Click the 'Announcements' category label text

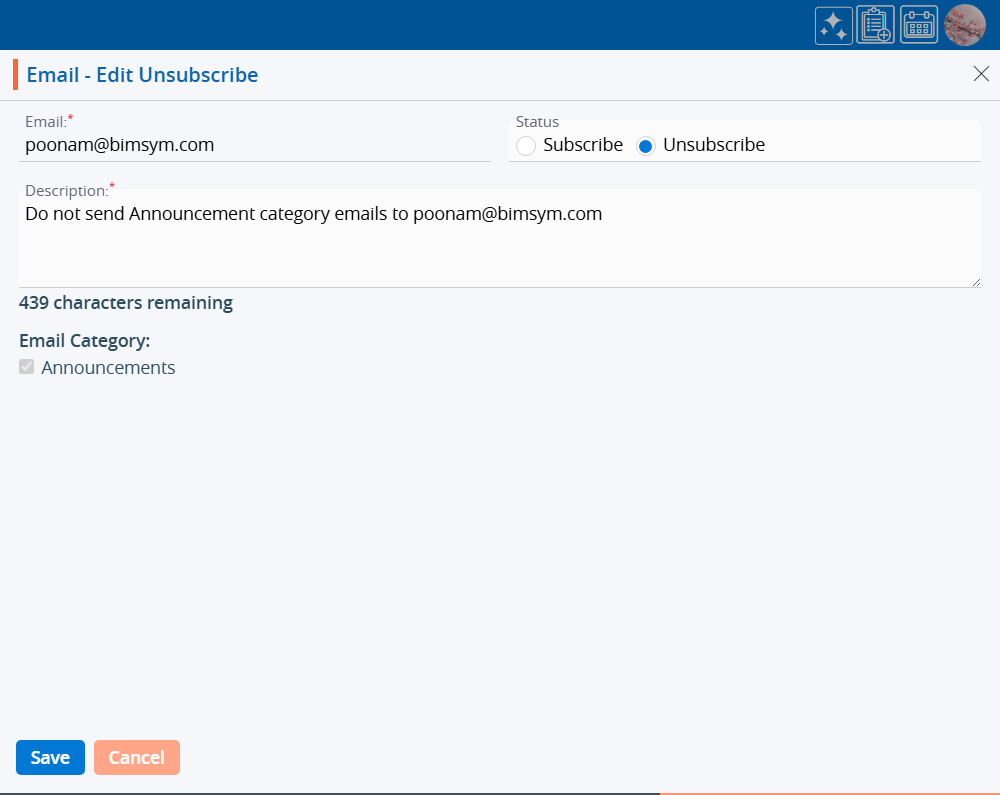[x=108, y=368]
